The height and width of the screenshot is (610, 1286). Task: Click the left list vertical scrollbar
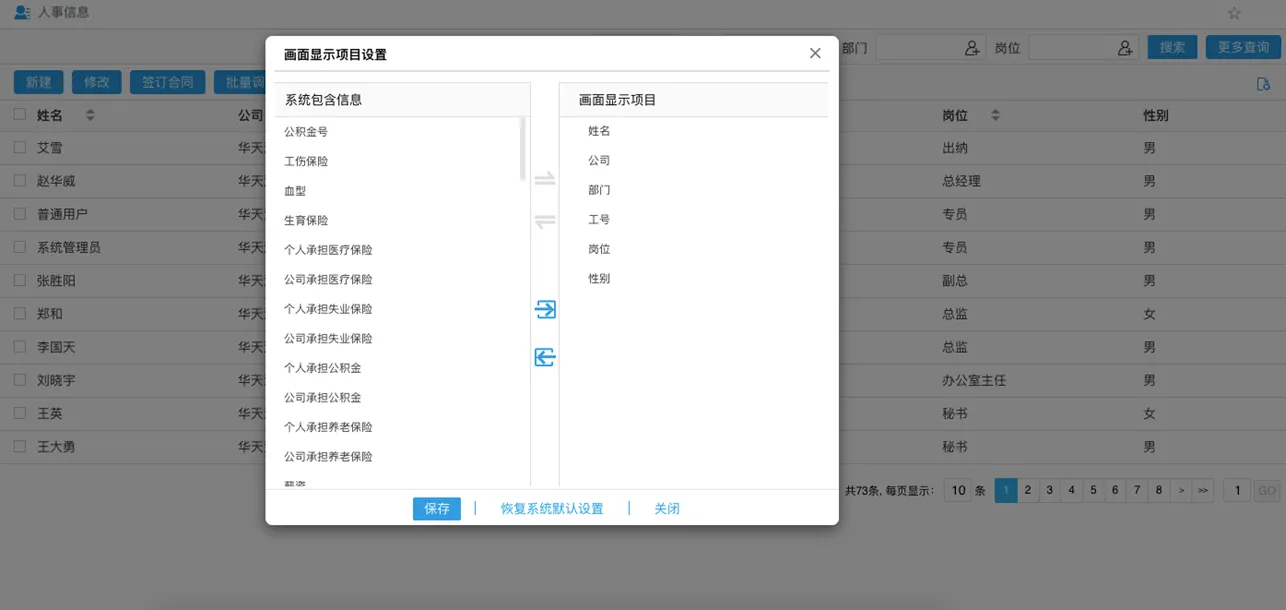tap(523, 150)
